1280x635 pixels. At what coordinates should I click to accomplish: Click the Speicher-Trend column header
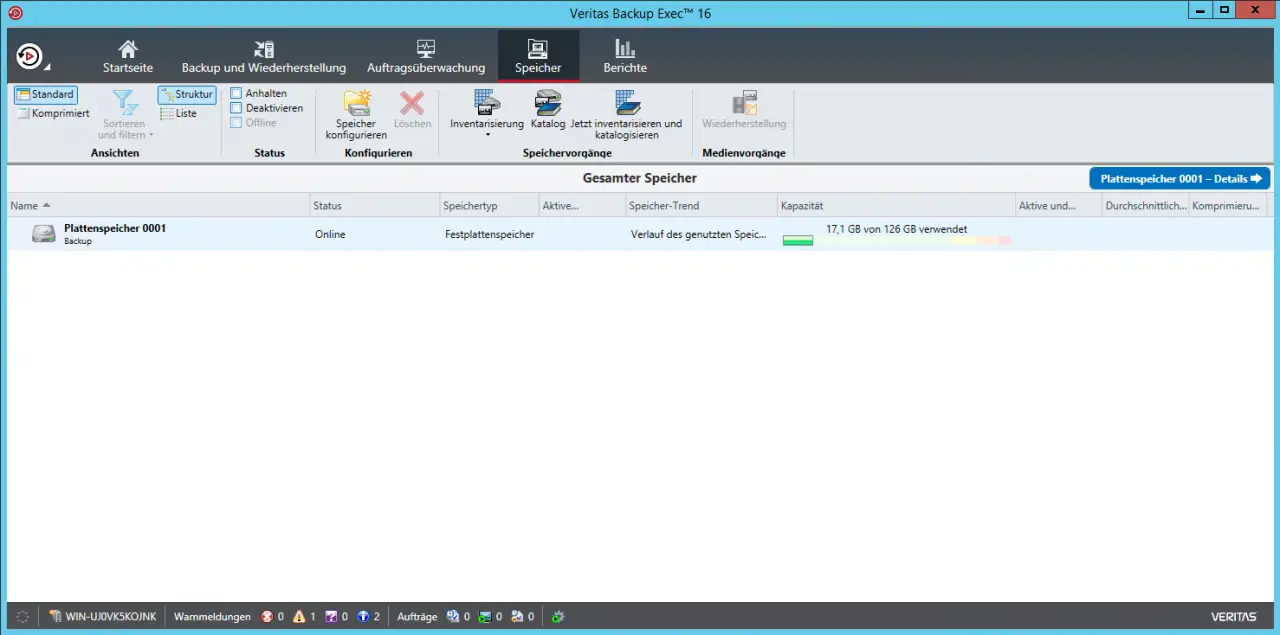click(701, 206)
